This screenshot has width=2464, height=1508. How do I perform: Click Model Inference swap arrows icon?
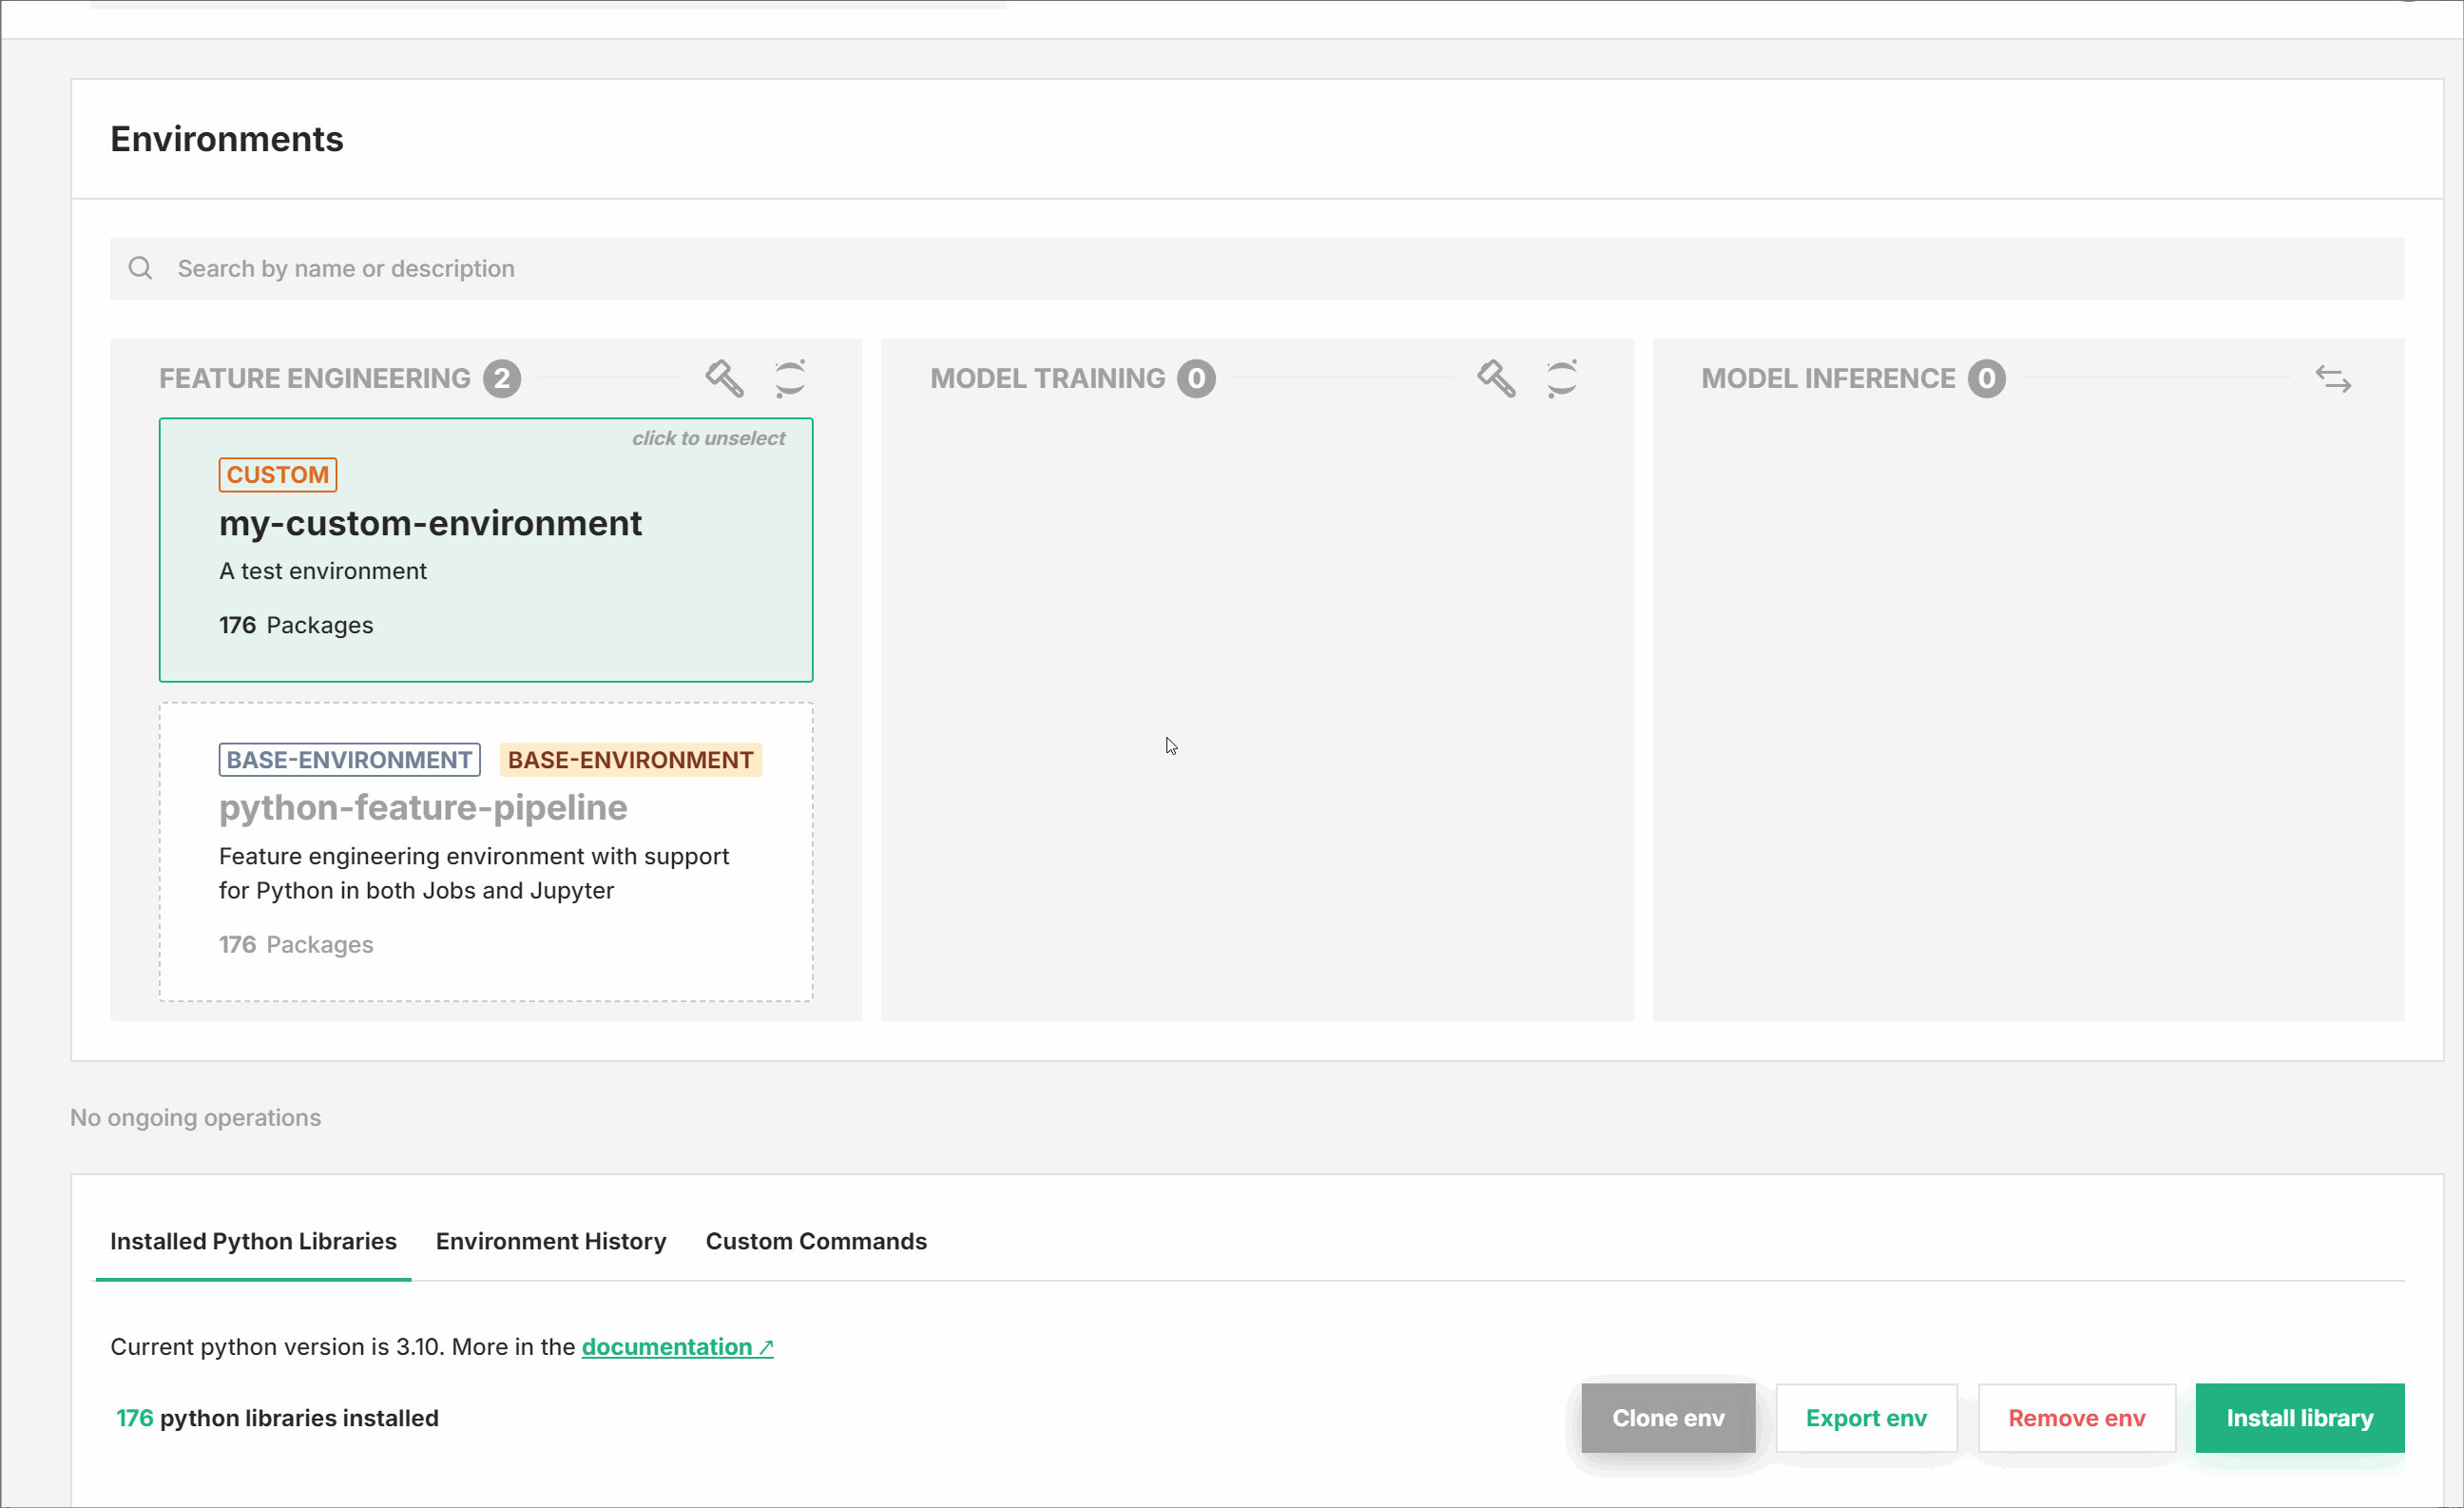2333,379
